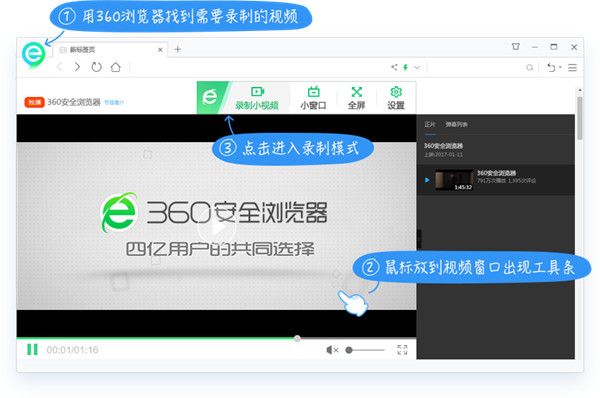Click the 360安全浏览器 title text

coord(74,102)
